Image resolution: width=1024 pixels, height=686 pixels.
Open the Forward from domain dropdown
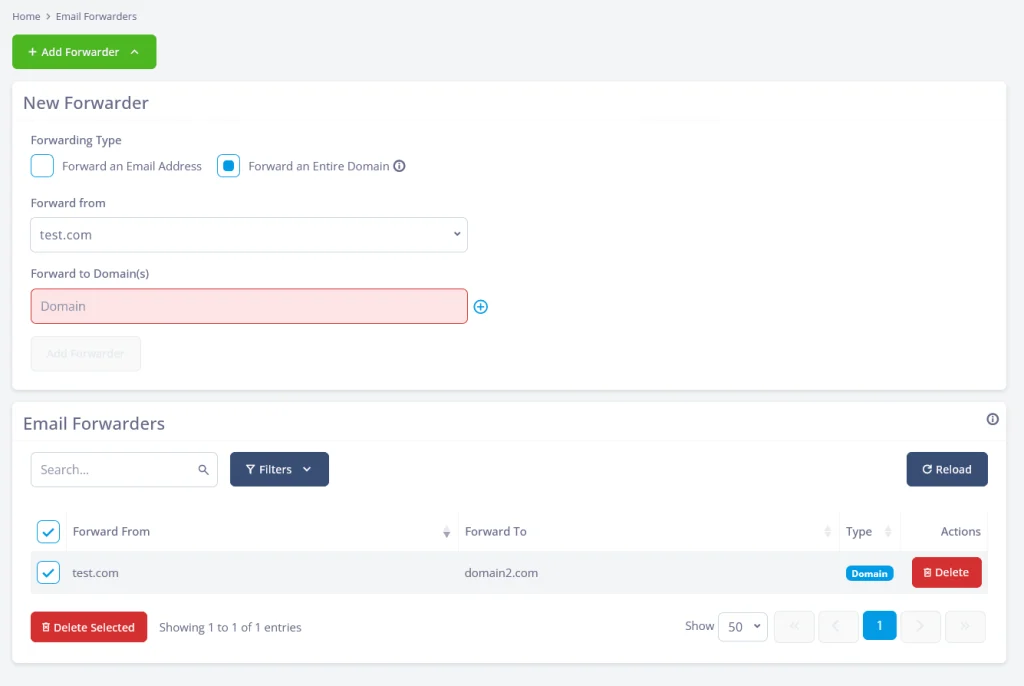(x=249, y=235)
